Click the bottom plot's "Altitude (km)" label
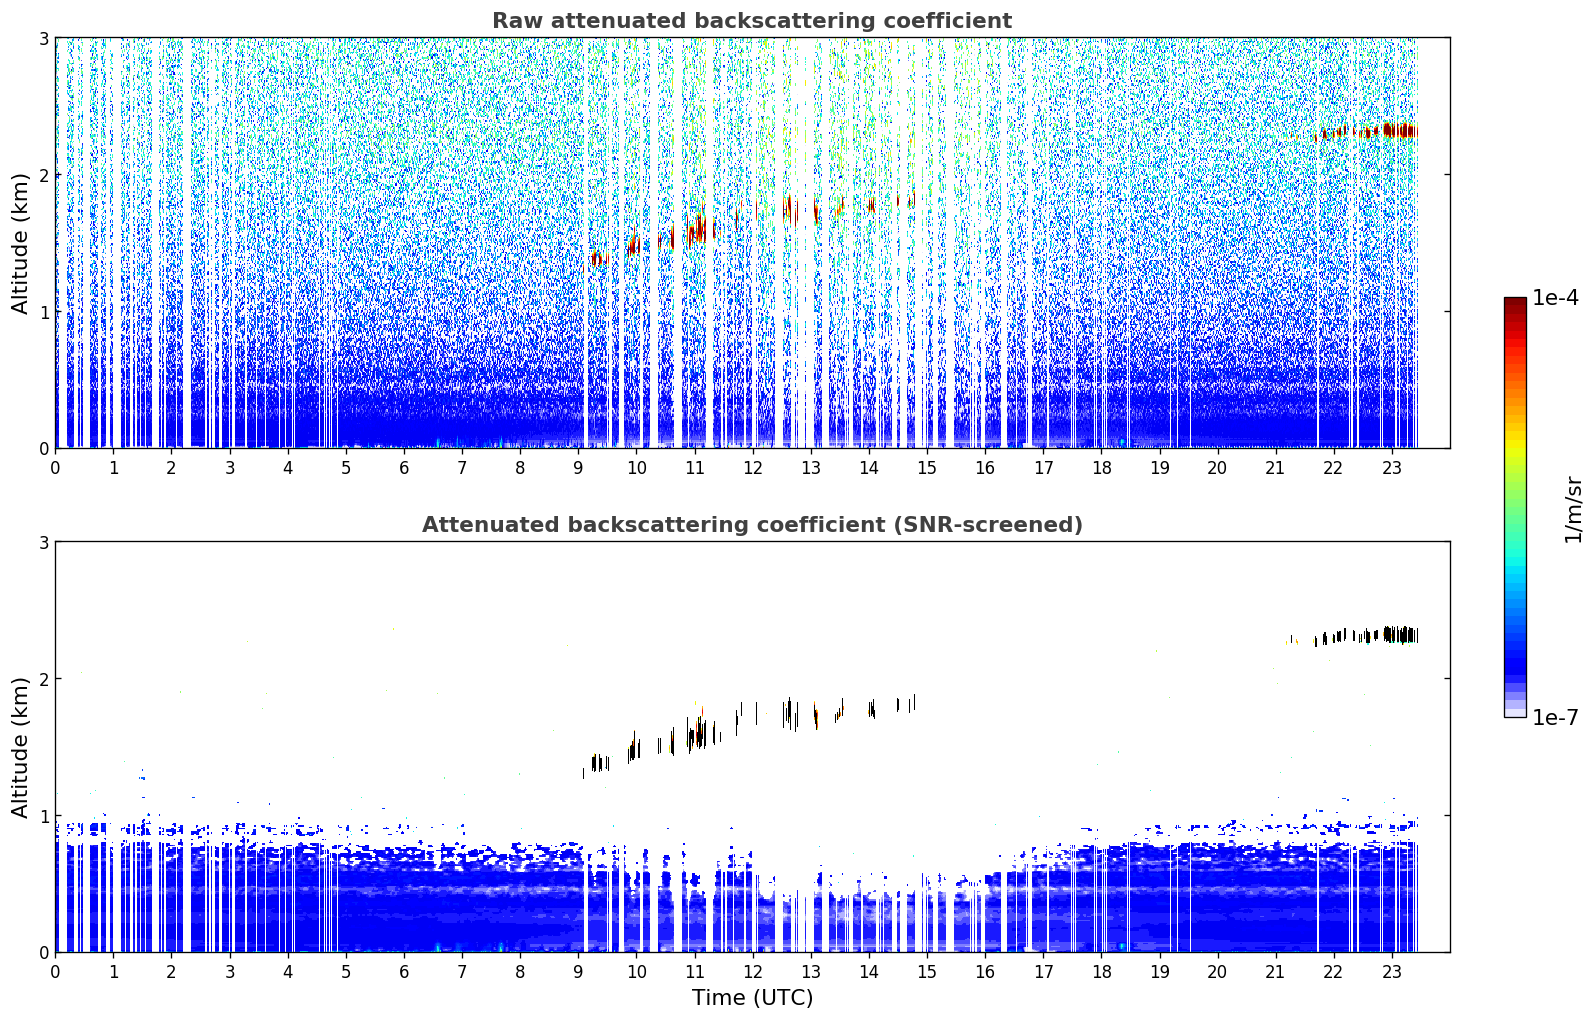The image size is (1595, 1020). (x=21, y=747)
